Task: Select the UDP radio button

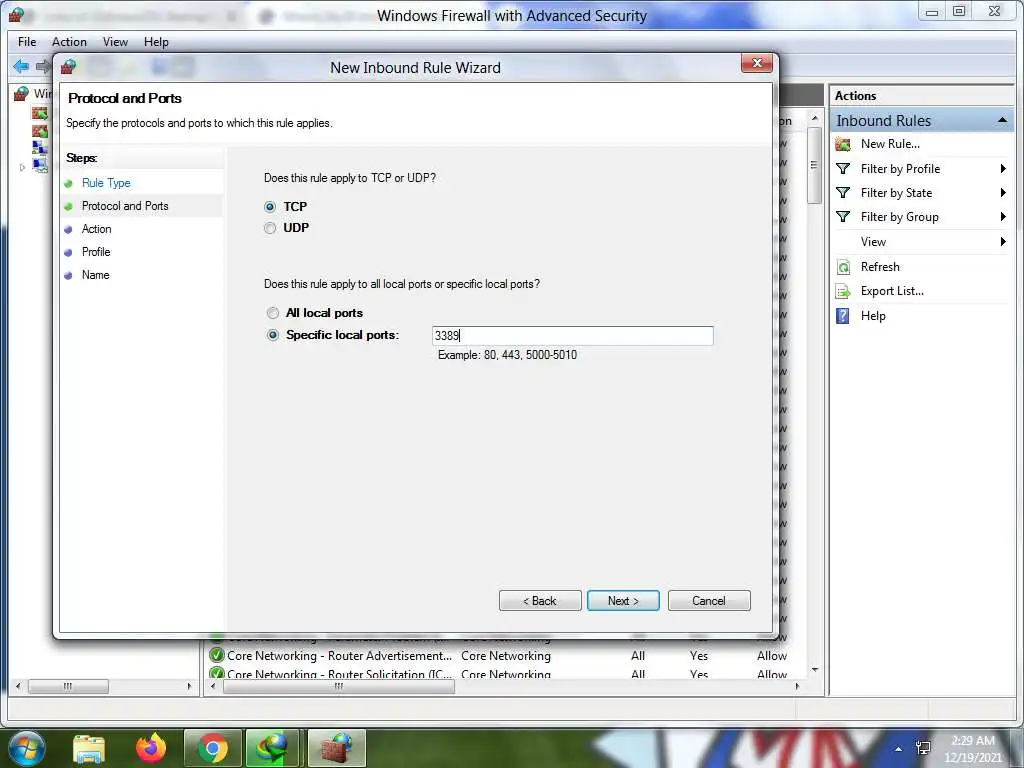Action: (x=270, y=228)
